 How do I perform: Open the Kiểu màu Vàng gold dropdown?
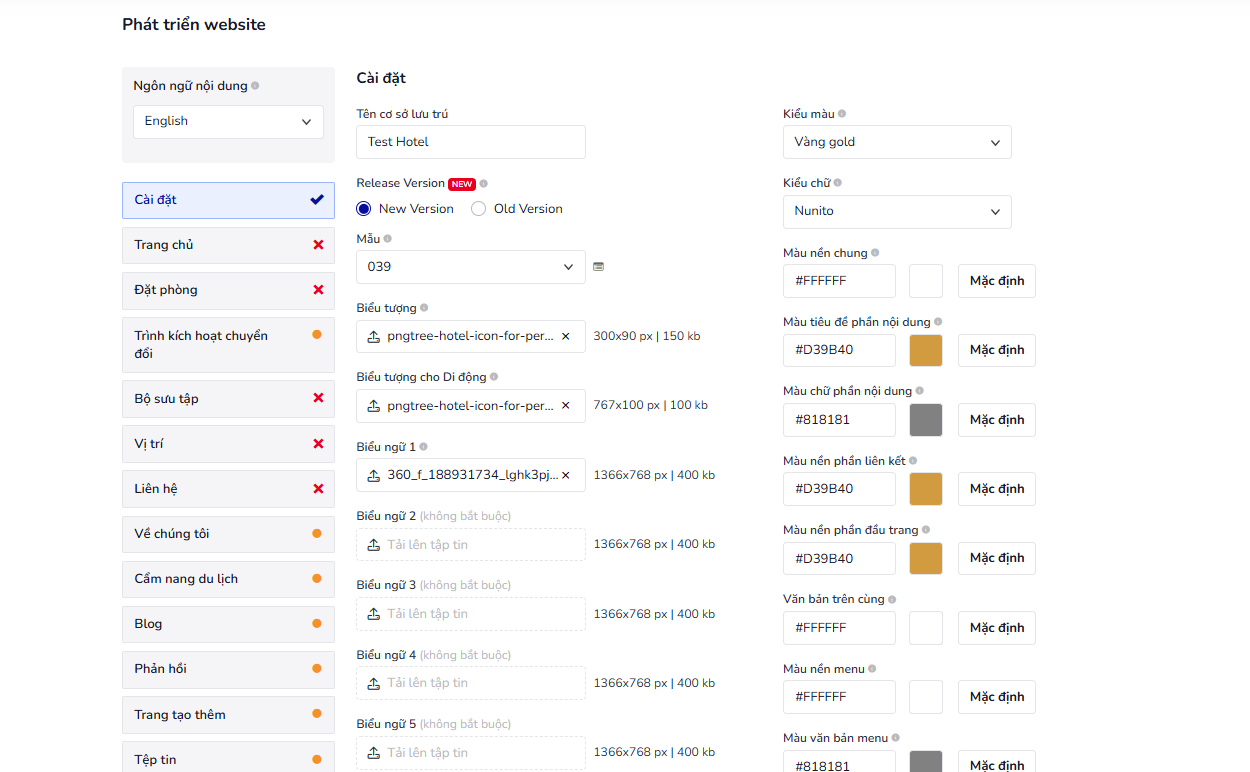(x=897, y=142)
